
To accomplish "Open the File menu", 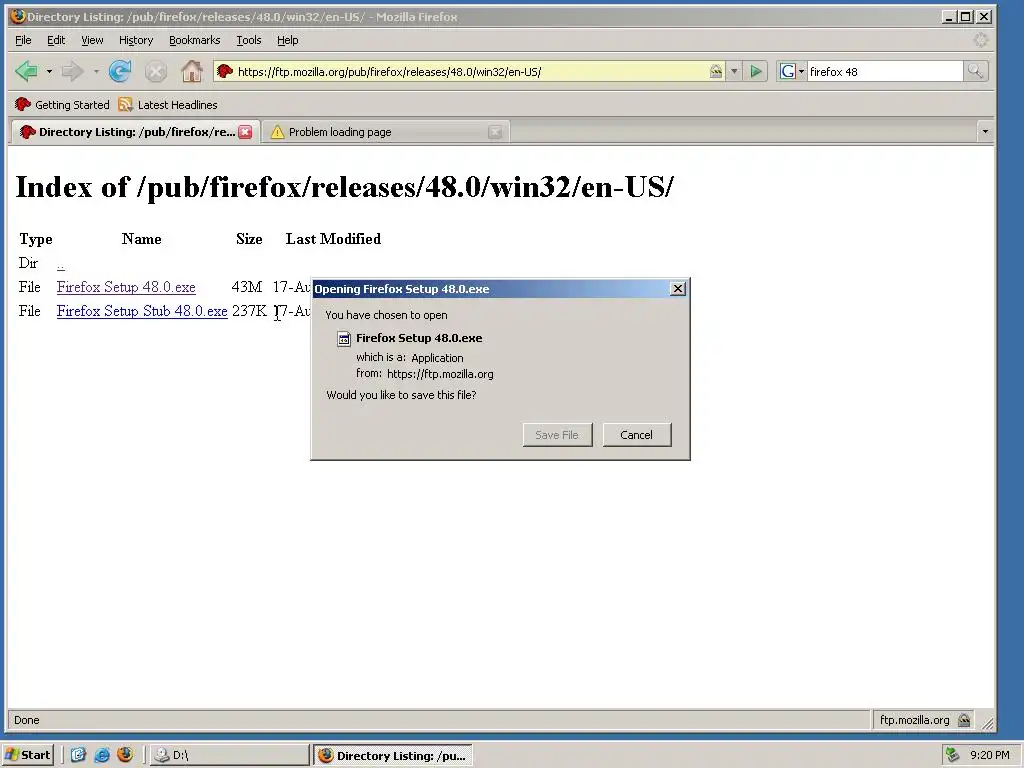I will tap(23, 40).
